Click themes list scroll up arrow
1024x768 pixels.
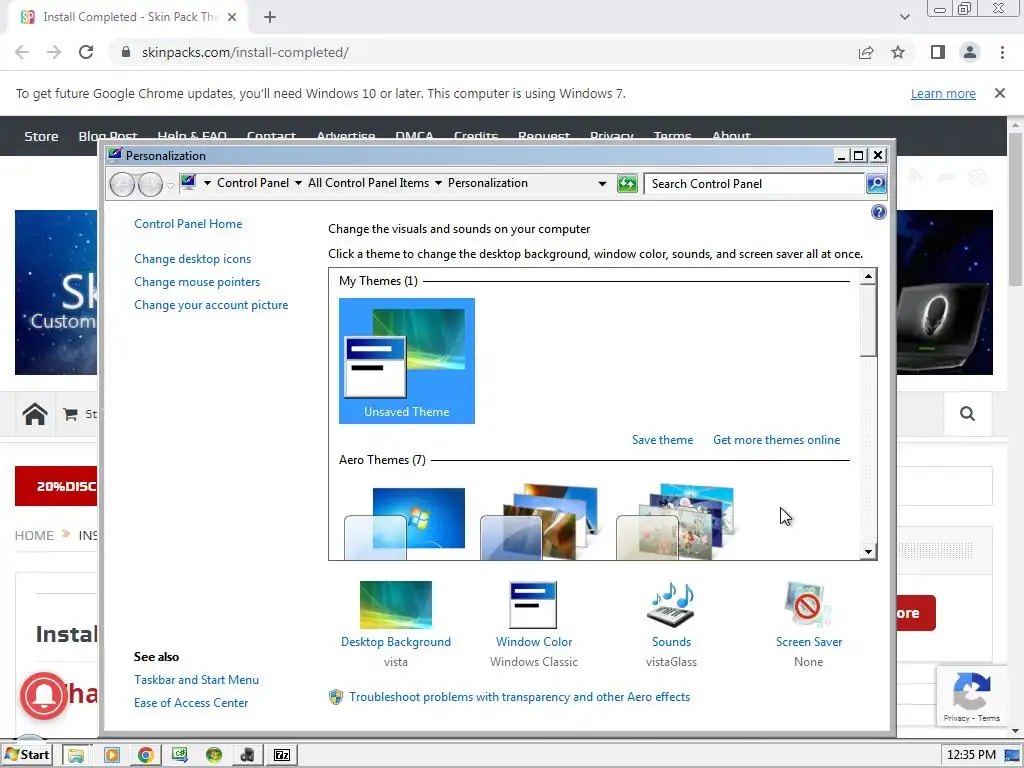[868, 277]
